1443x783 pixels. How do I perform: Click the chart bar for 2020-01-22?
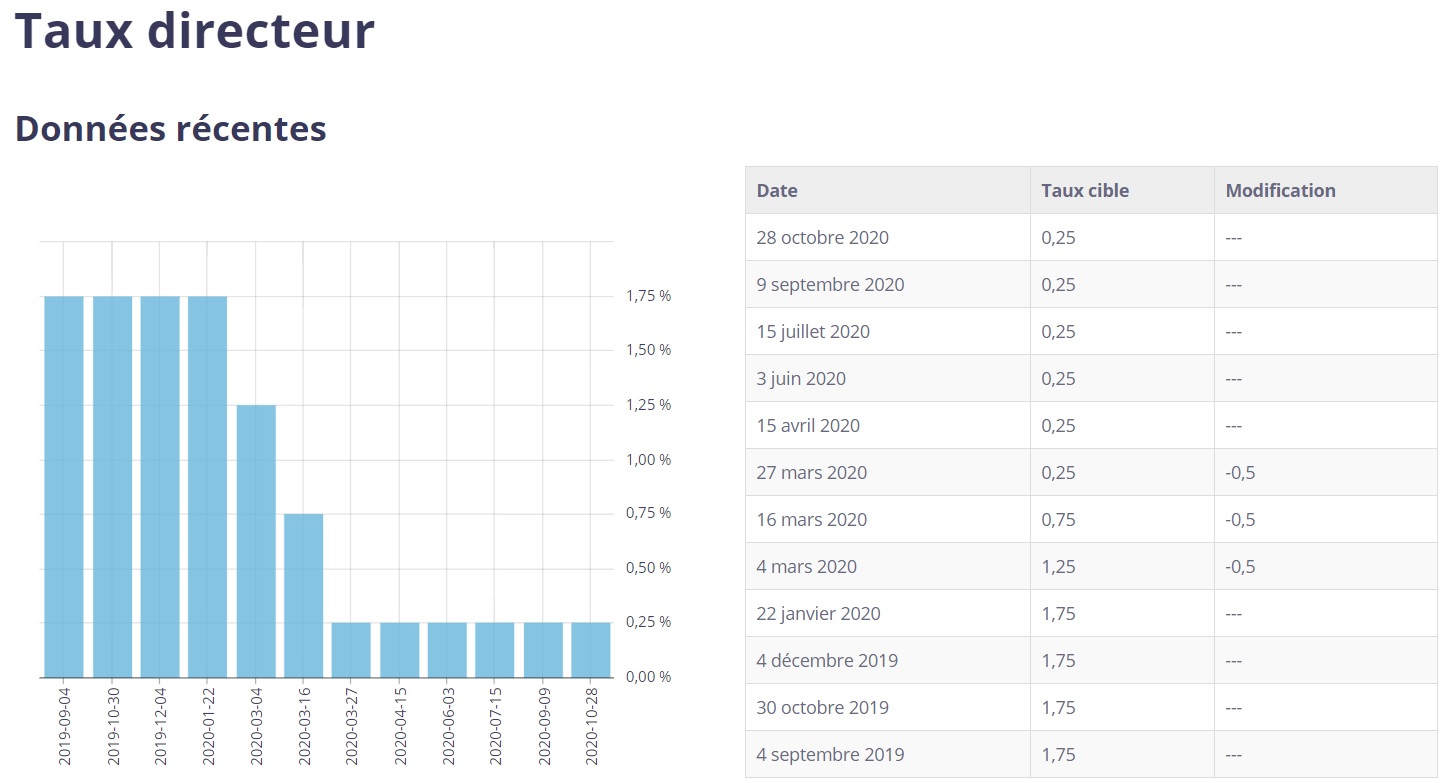(x=208, y=487)
